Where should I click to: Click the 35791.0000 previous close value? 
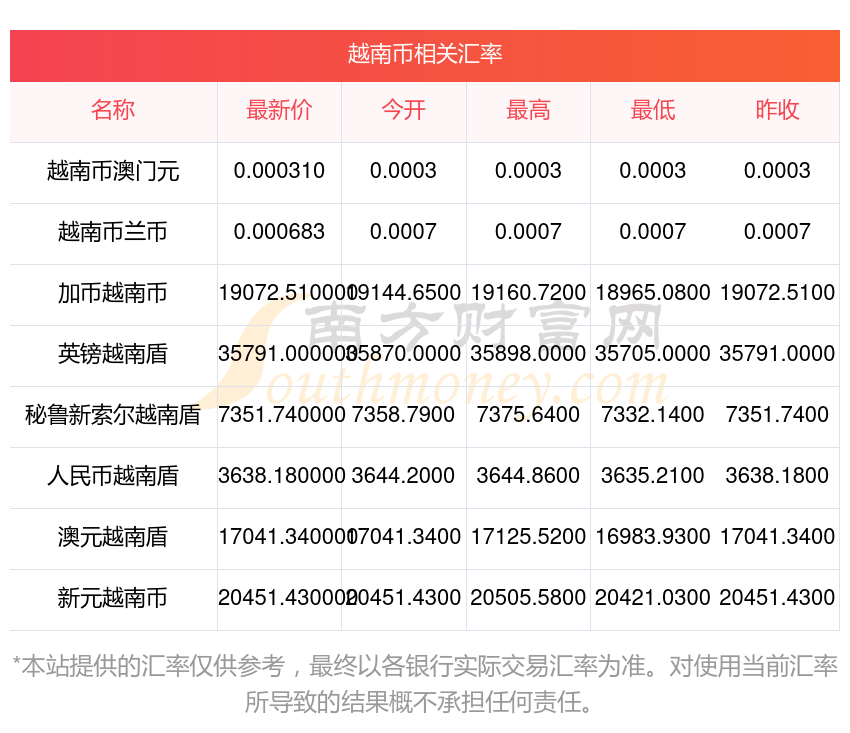777,354
